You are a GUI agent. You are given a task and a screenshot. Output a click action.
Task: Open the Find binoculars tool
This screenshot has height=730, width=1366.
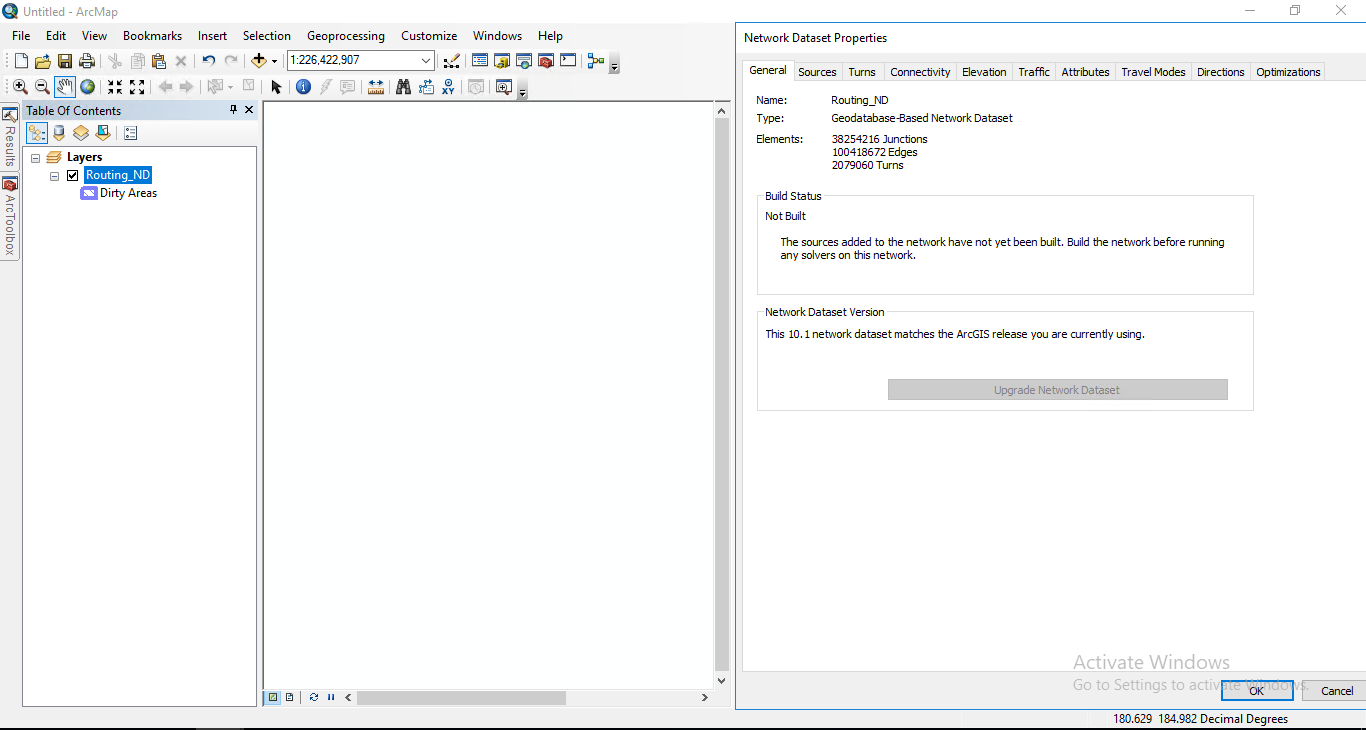coord(403,87)
